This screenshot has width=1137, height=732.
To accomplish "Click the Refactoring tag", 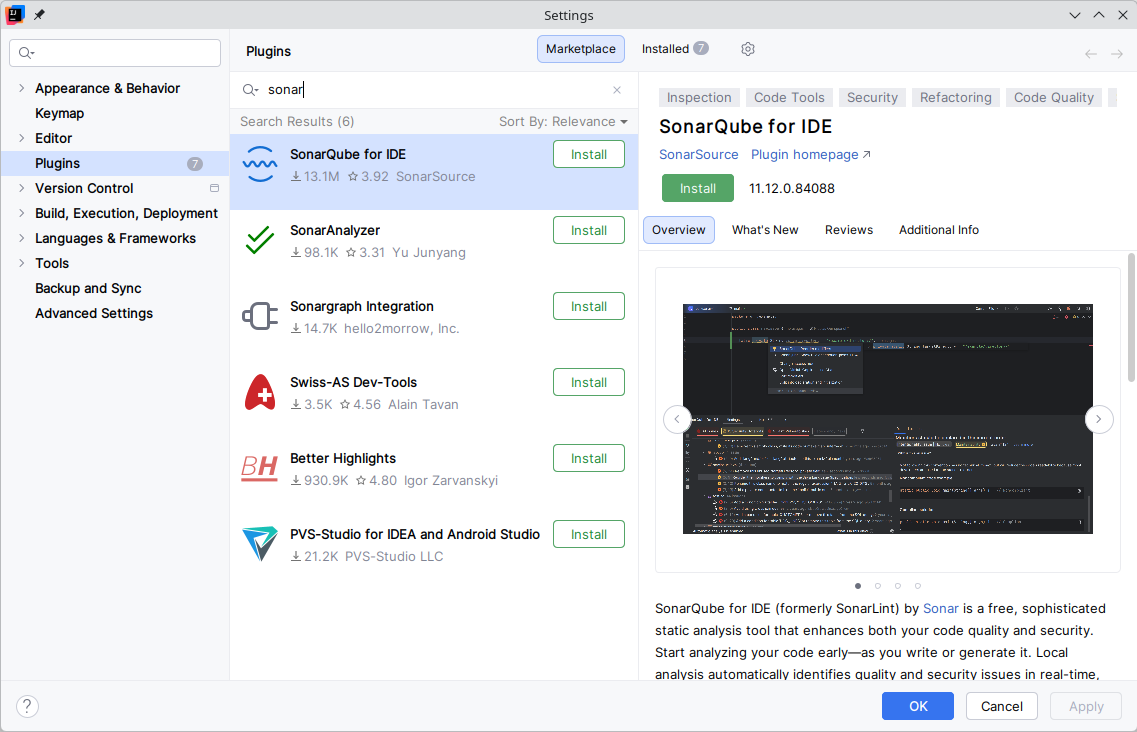I will click(956, 97).
